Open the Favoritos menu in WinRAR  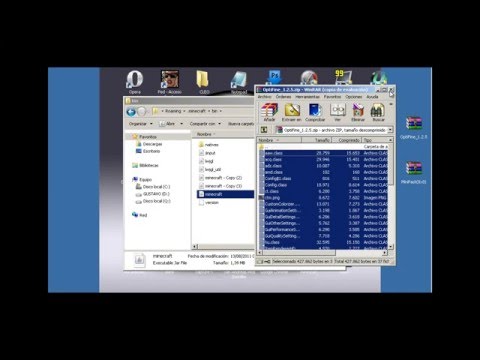(x=332, y=97)
